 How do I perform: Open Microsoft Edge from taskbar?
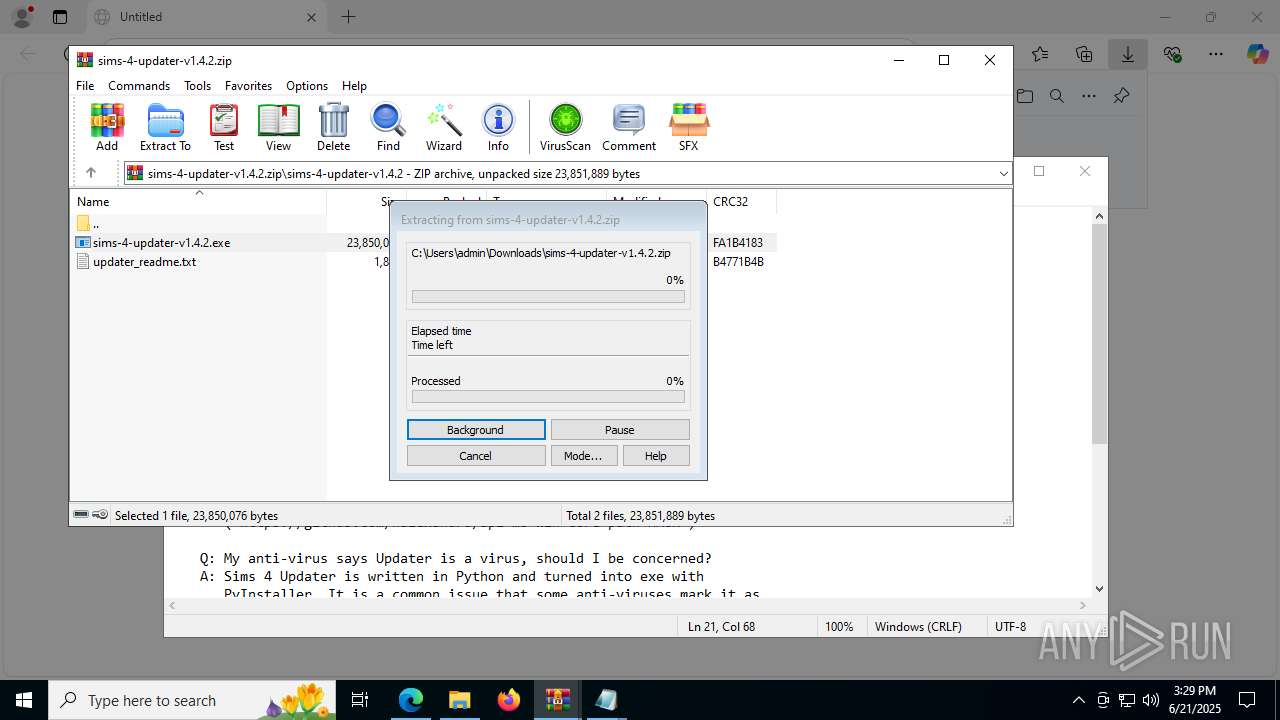(411, 700)
